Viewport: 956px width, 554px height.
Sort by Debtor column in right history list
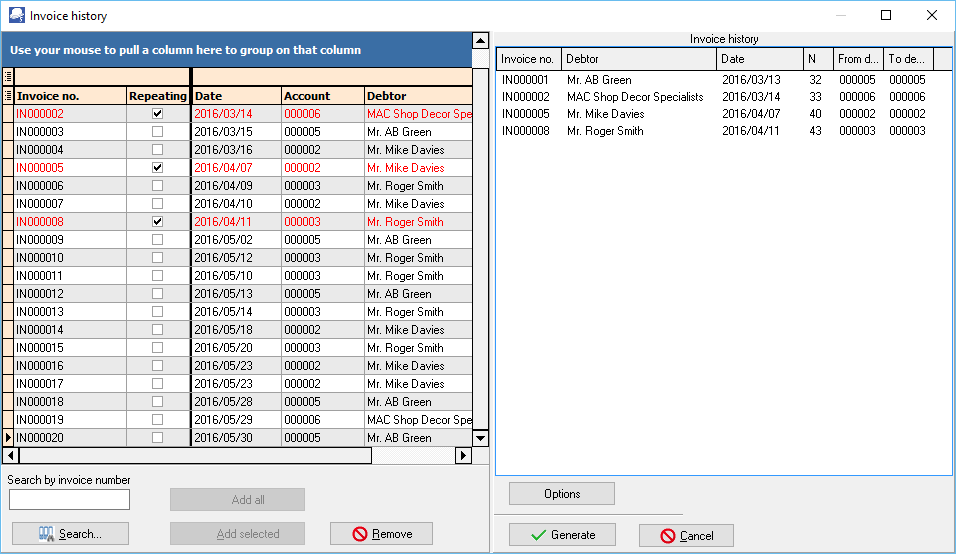click(638, 59)
